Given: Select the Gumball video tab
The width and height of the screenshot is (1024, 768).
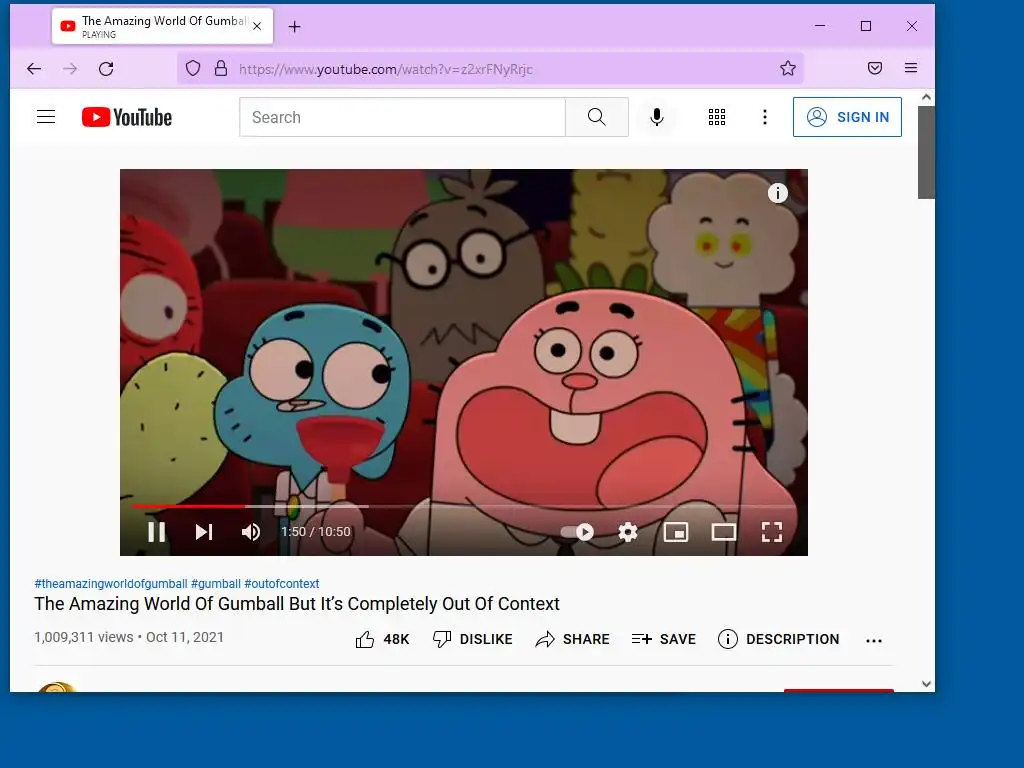Looking at the screenshot, I should (162, 26).
